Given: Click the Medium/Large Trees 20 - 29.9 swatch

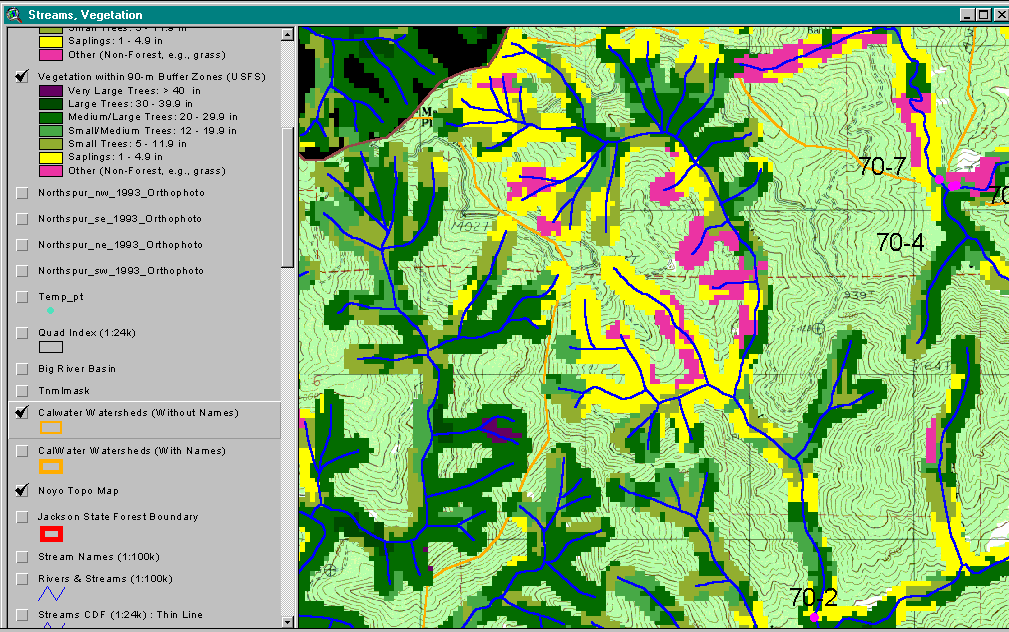Looking at the screenshot, I should pos(51,118).
